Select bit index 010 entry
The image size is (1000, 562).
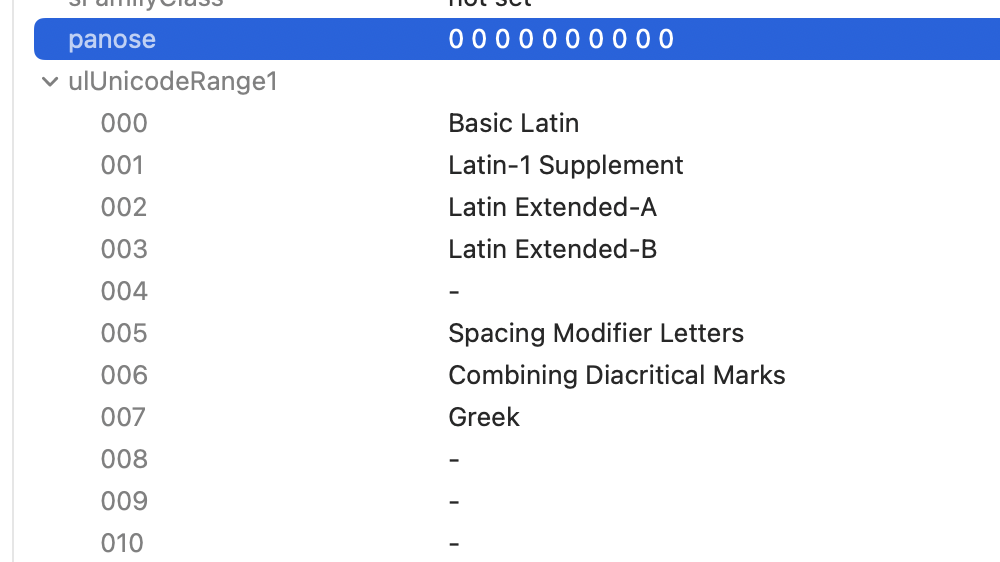tap(122, 544)
